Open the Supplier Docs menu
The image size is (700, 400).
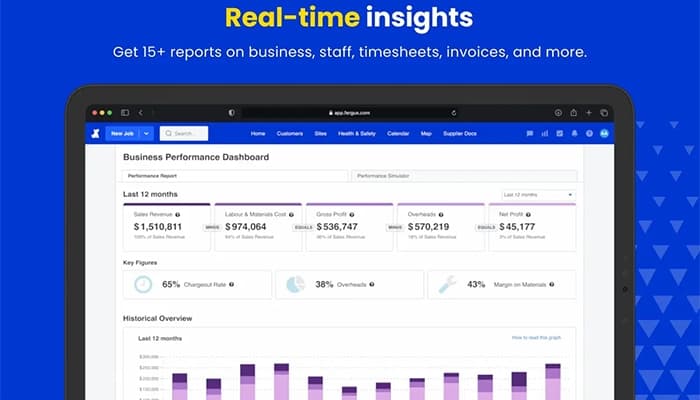tap(460, 133)
